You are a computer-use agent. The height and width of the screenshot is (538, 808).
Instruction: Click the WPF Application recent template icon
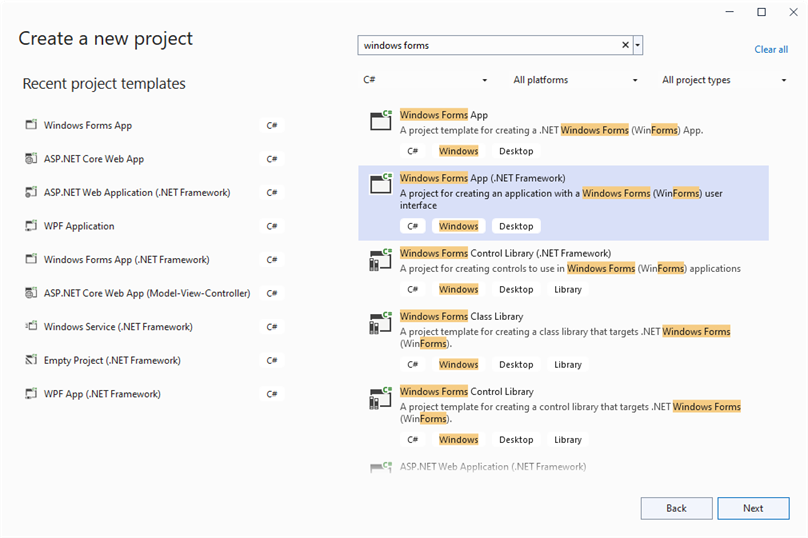[31, 226]
